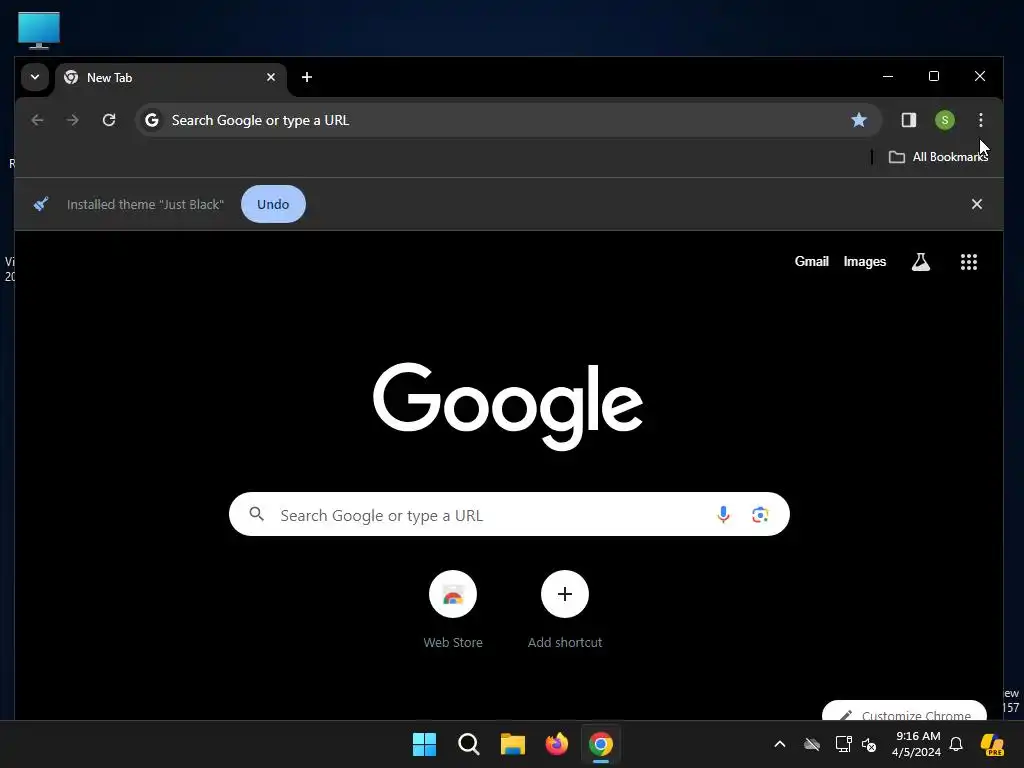1024x768 pixels.
Task: Reload the current page
Action: 109,120
